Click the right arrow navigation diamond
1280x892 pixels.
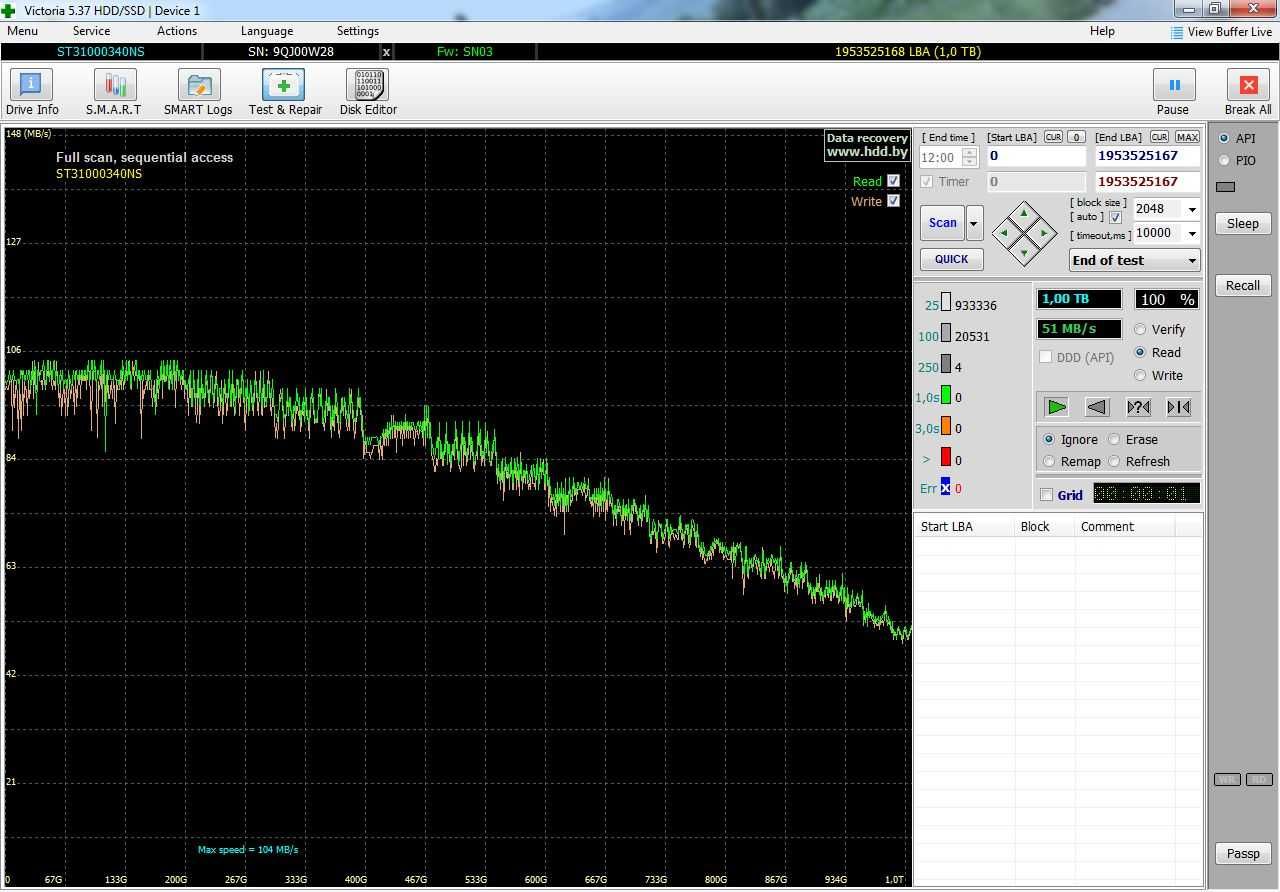coord(1044,233)
